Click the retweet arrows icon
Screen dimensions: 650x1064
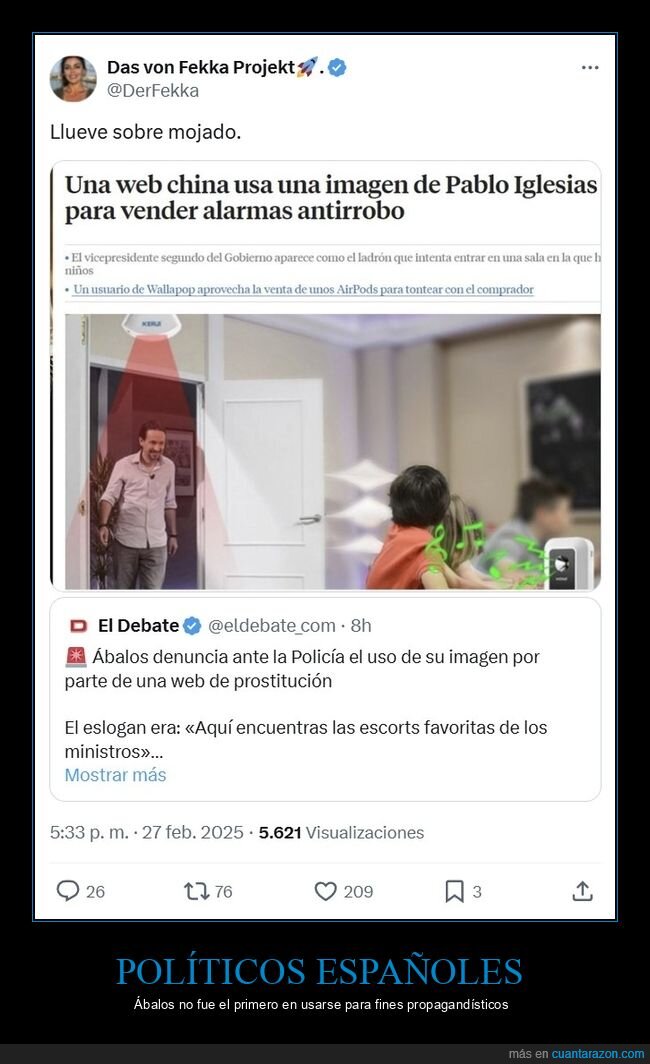pos(196,891)
